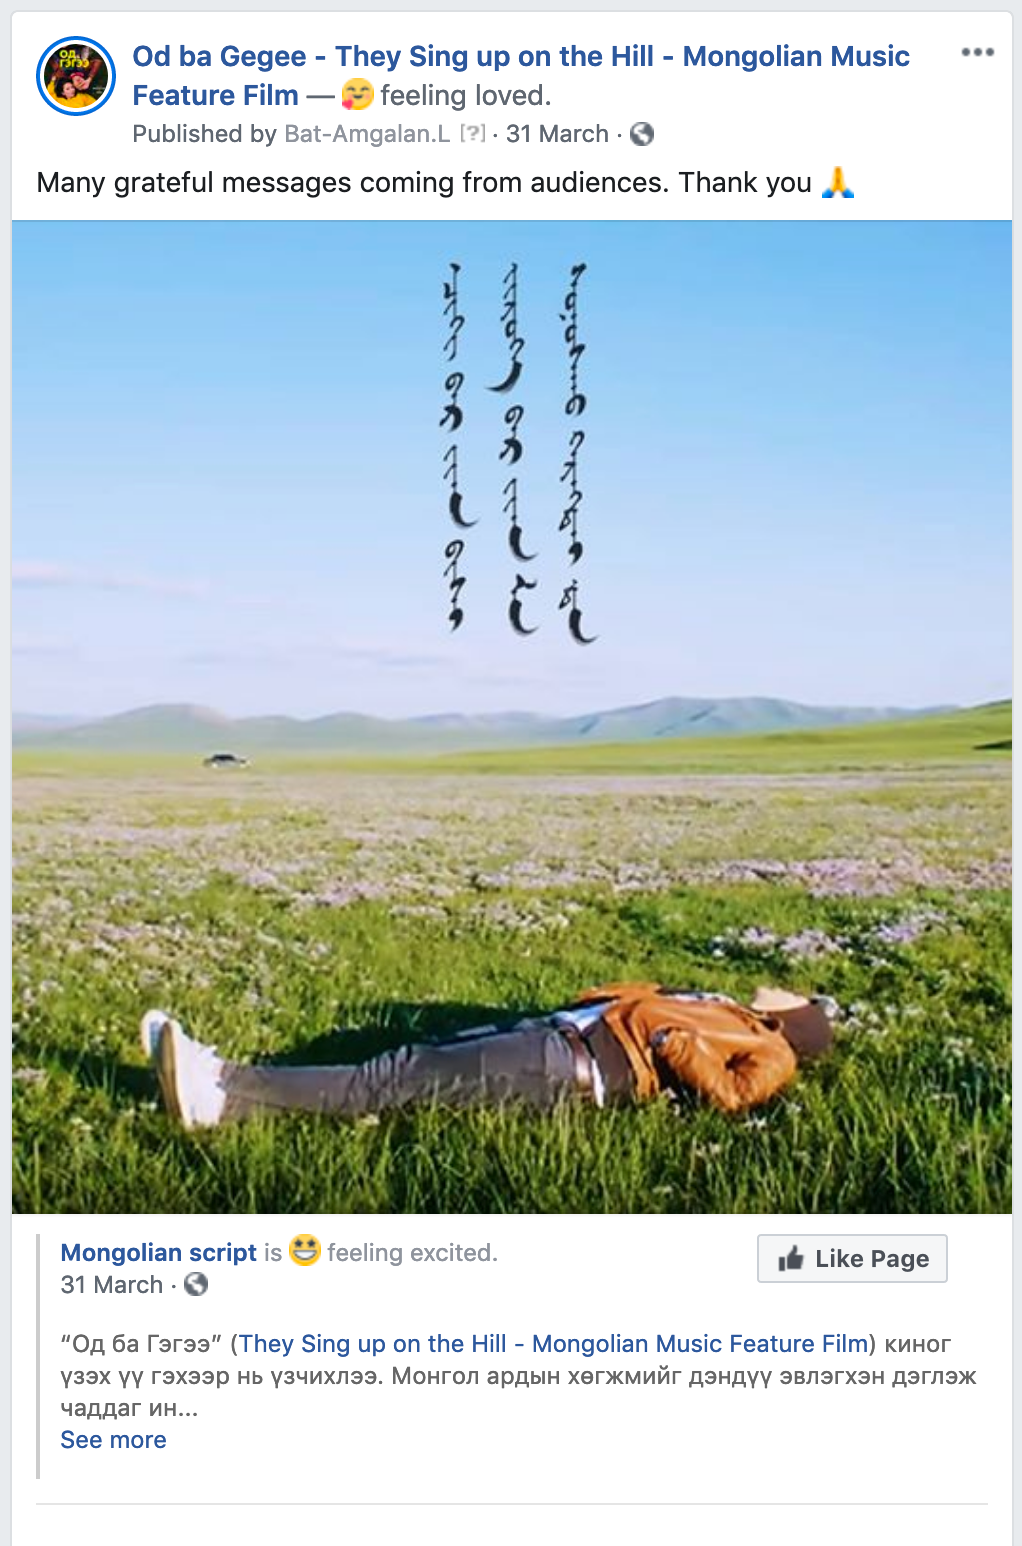Viewport: 1022px width, 1546px height.
Task: Click the 'feeling loved.' status text
Action: pyautogui.click(x=466, y=95)
